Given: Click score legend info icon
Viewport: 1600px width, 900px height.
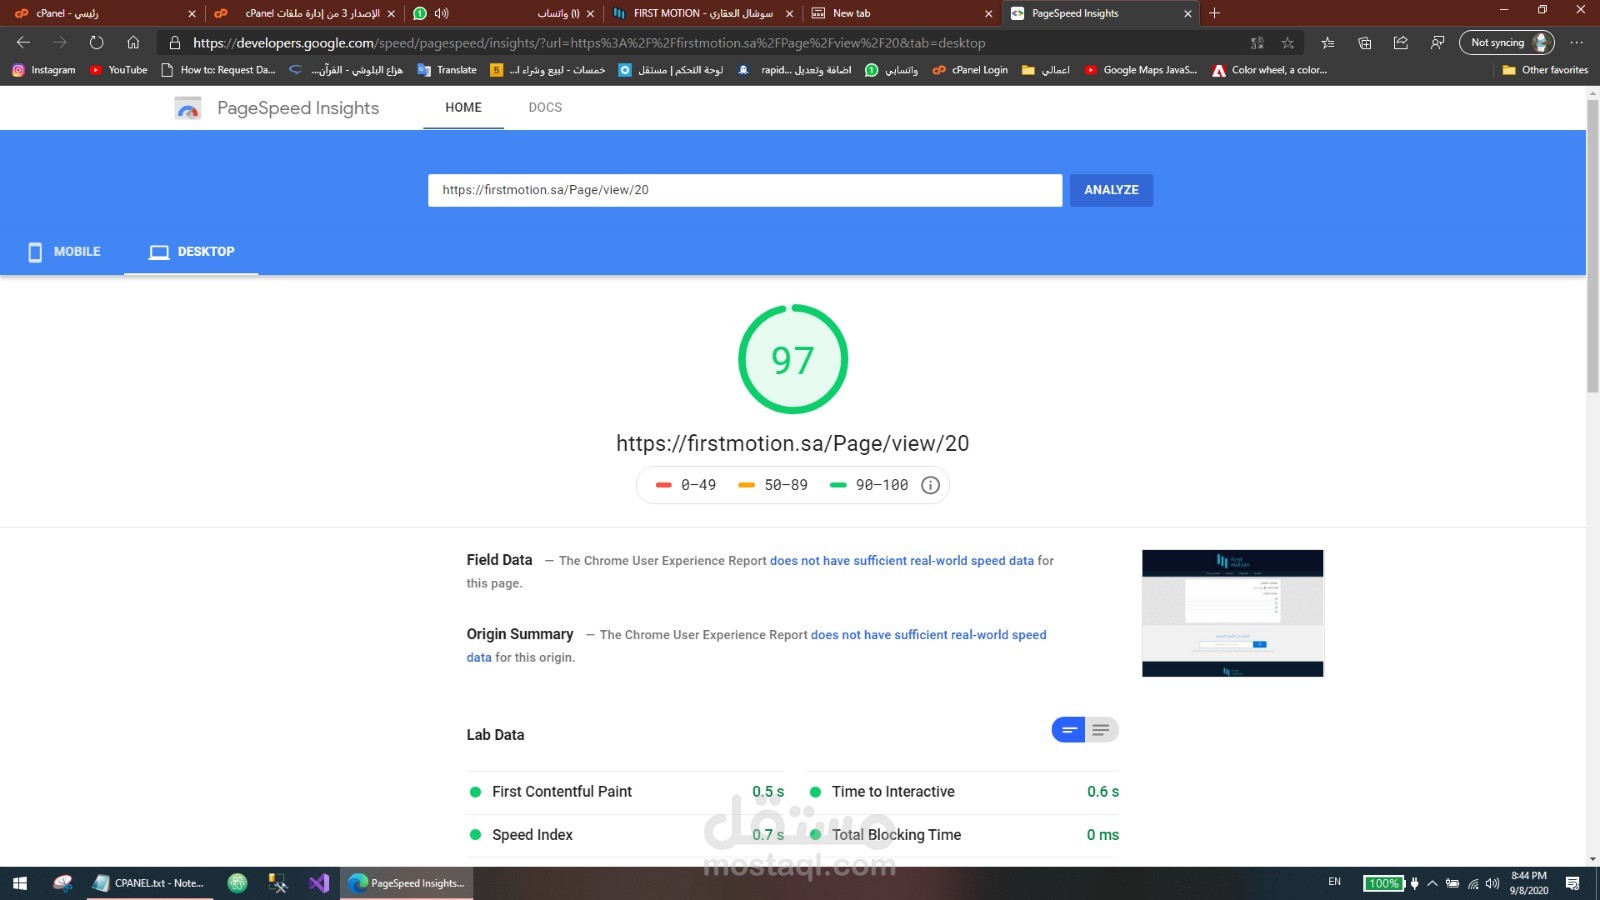Looking at the screenshot, I should point(930,485).
